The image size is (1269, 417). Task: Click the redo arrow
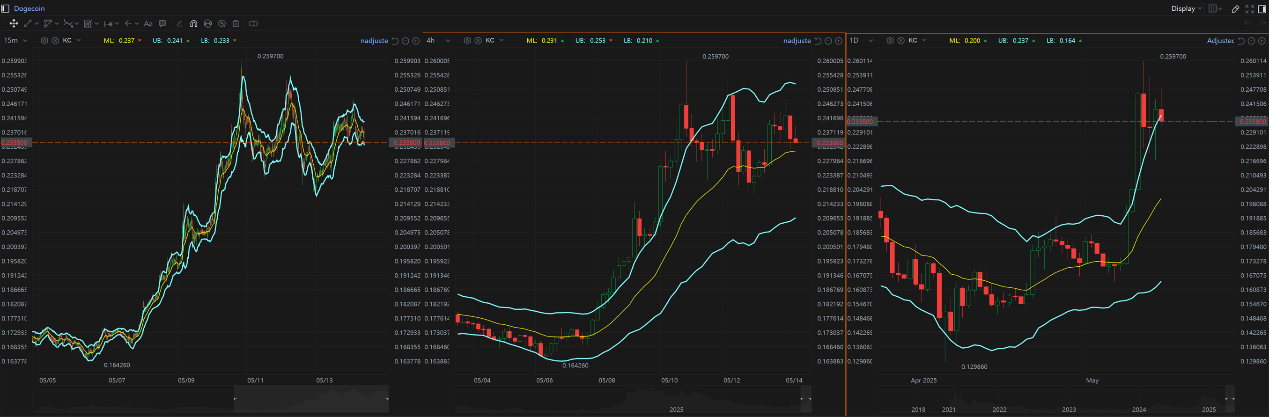pos(1261,23)
